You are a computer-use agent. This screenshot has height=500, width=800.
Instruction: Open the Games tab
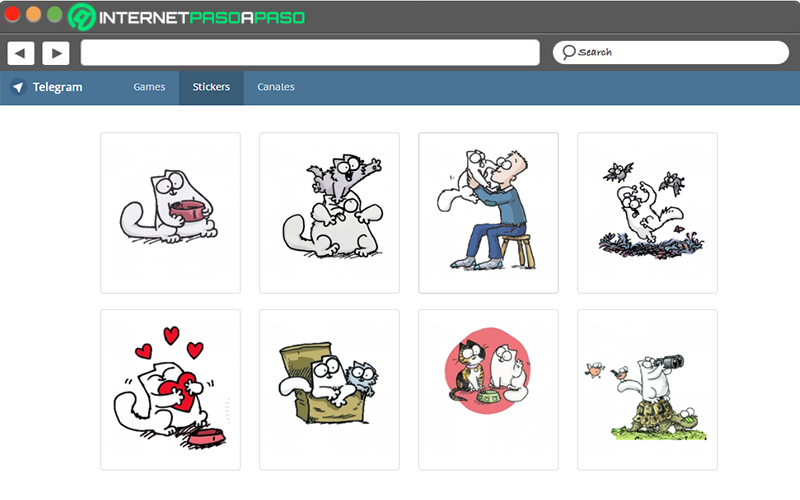(x=149, y=87)
